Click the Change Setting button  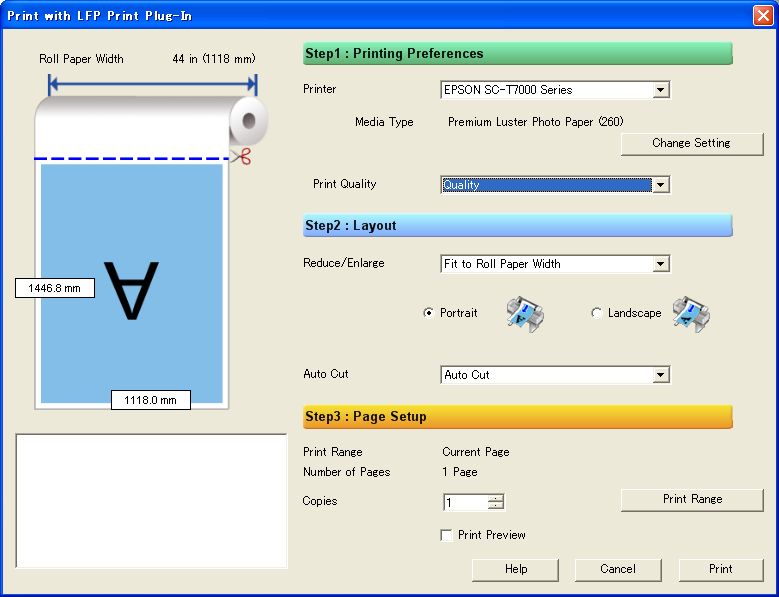click(x=692, y=144)
